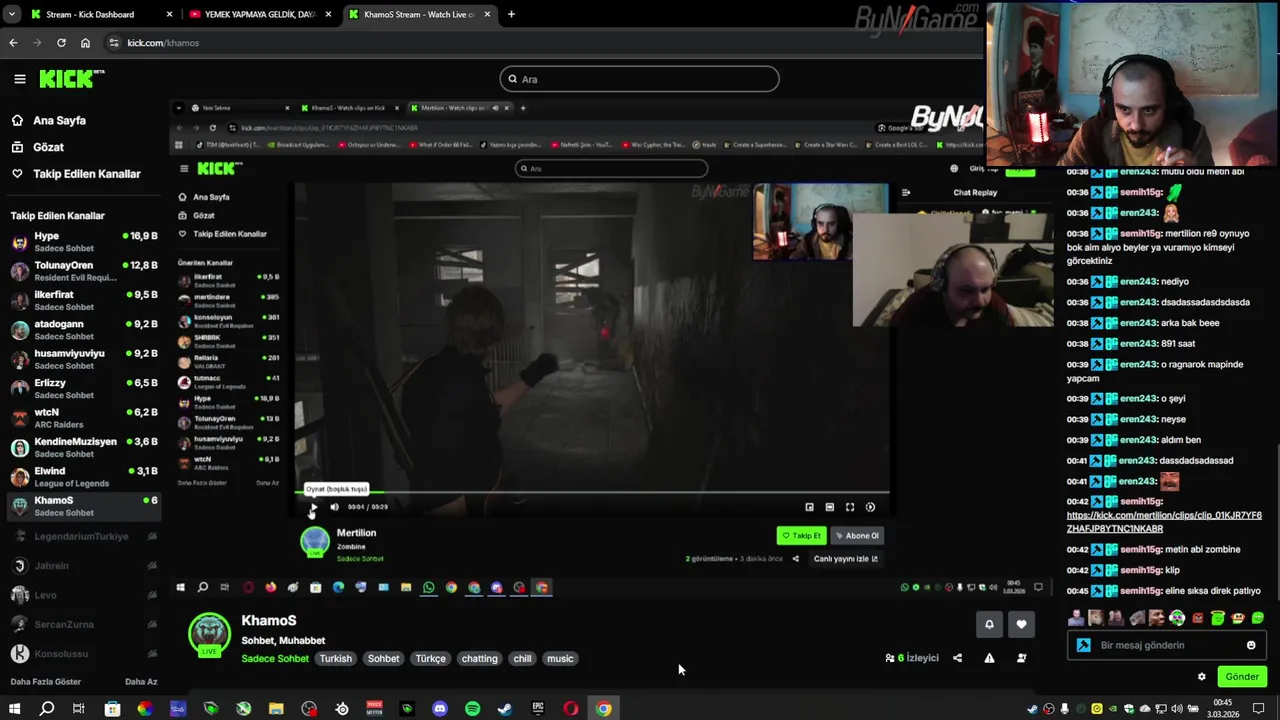This screenshot has width=1280, height=720.
Task: Open Steam from the taskbar
Action: pos(505,709)
